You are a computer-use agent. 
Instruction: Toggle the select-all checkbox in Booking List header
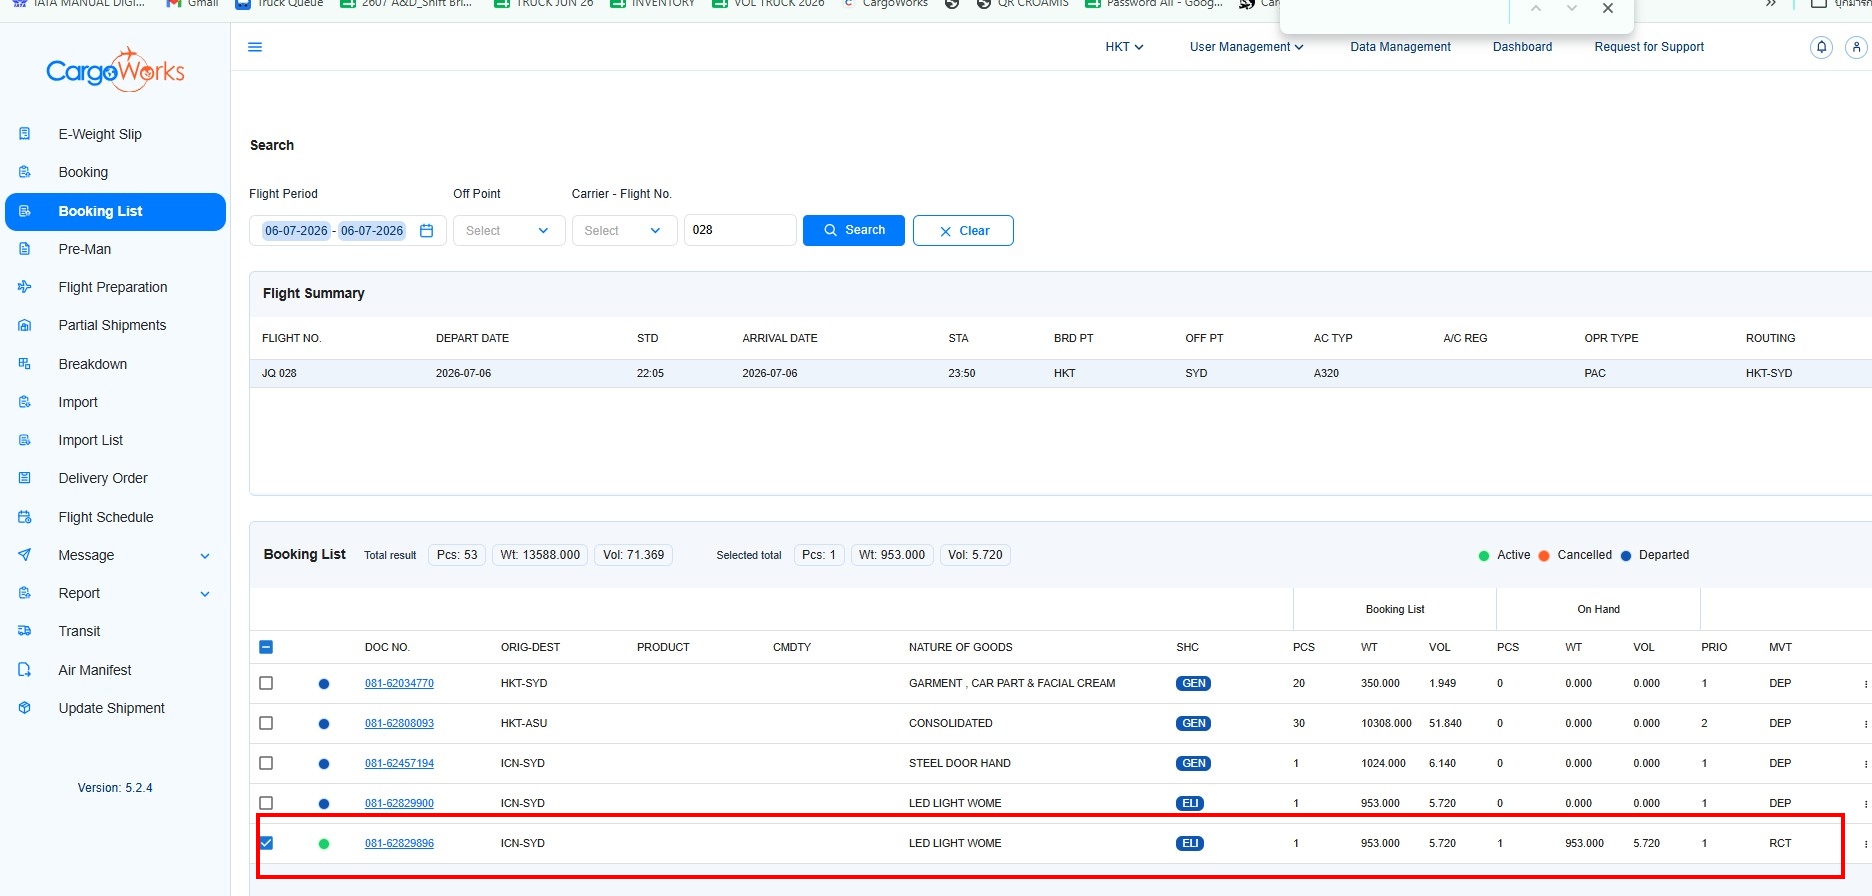click(x=266, y=647)
